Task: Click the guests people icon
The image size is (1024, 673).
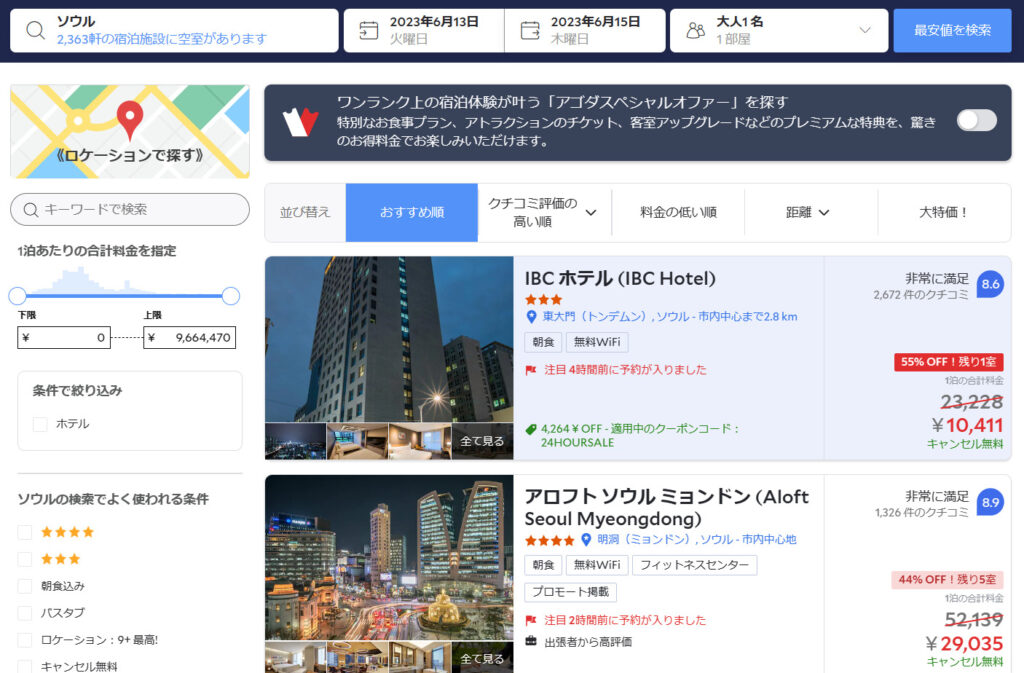Action: tap(696, 30)
